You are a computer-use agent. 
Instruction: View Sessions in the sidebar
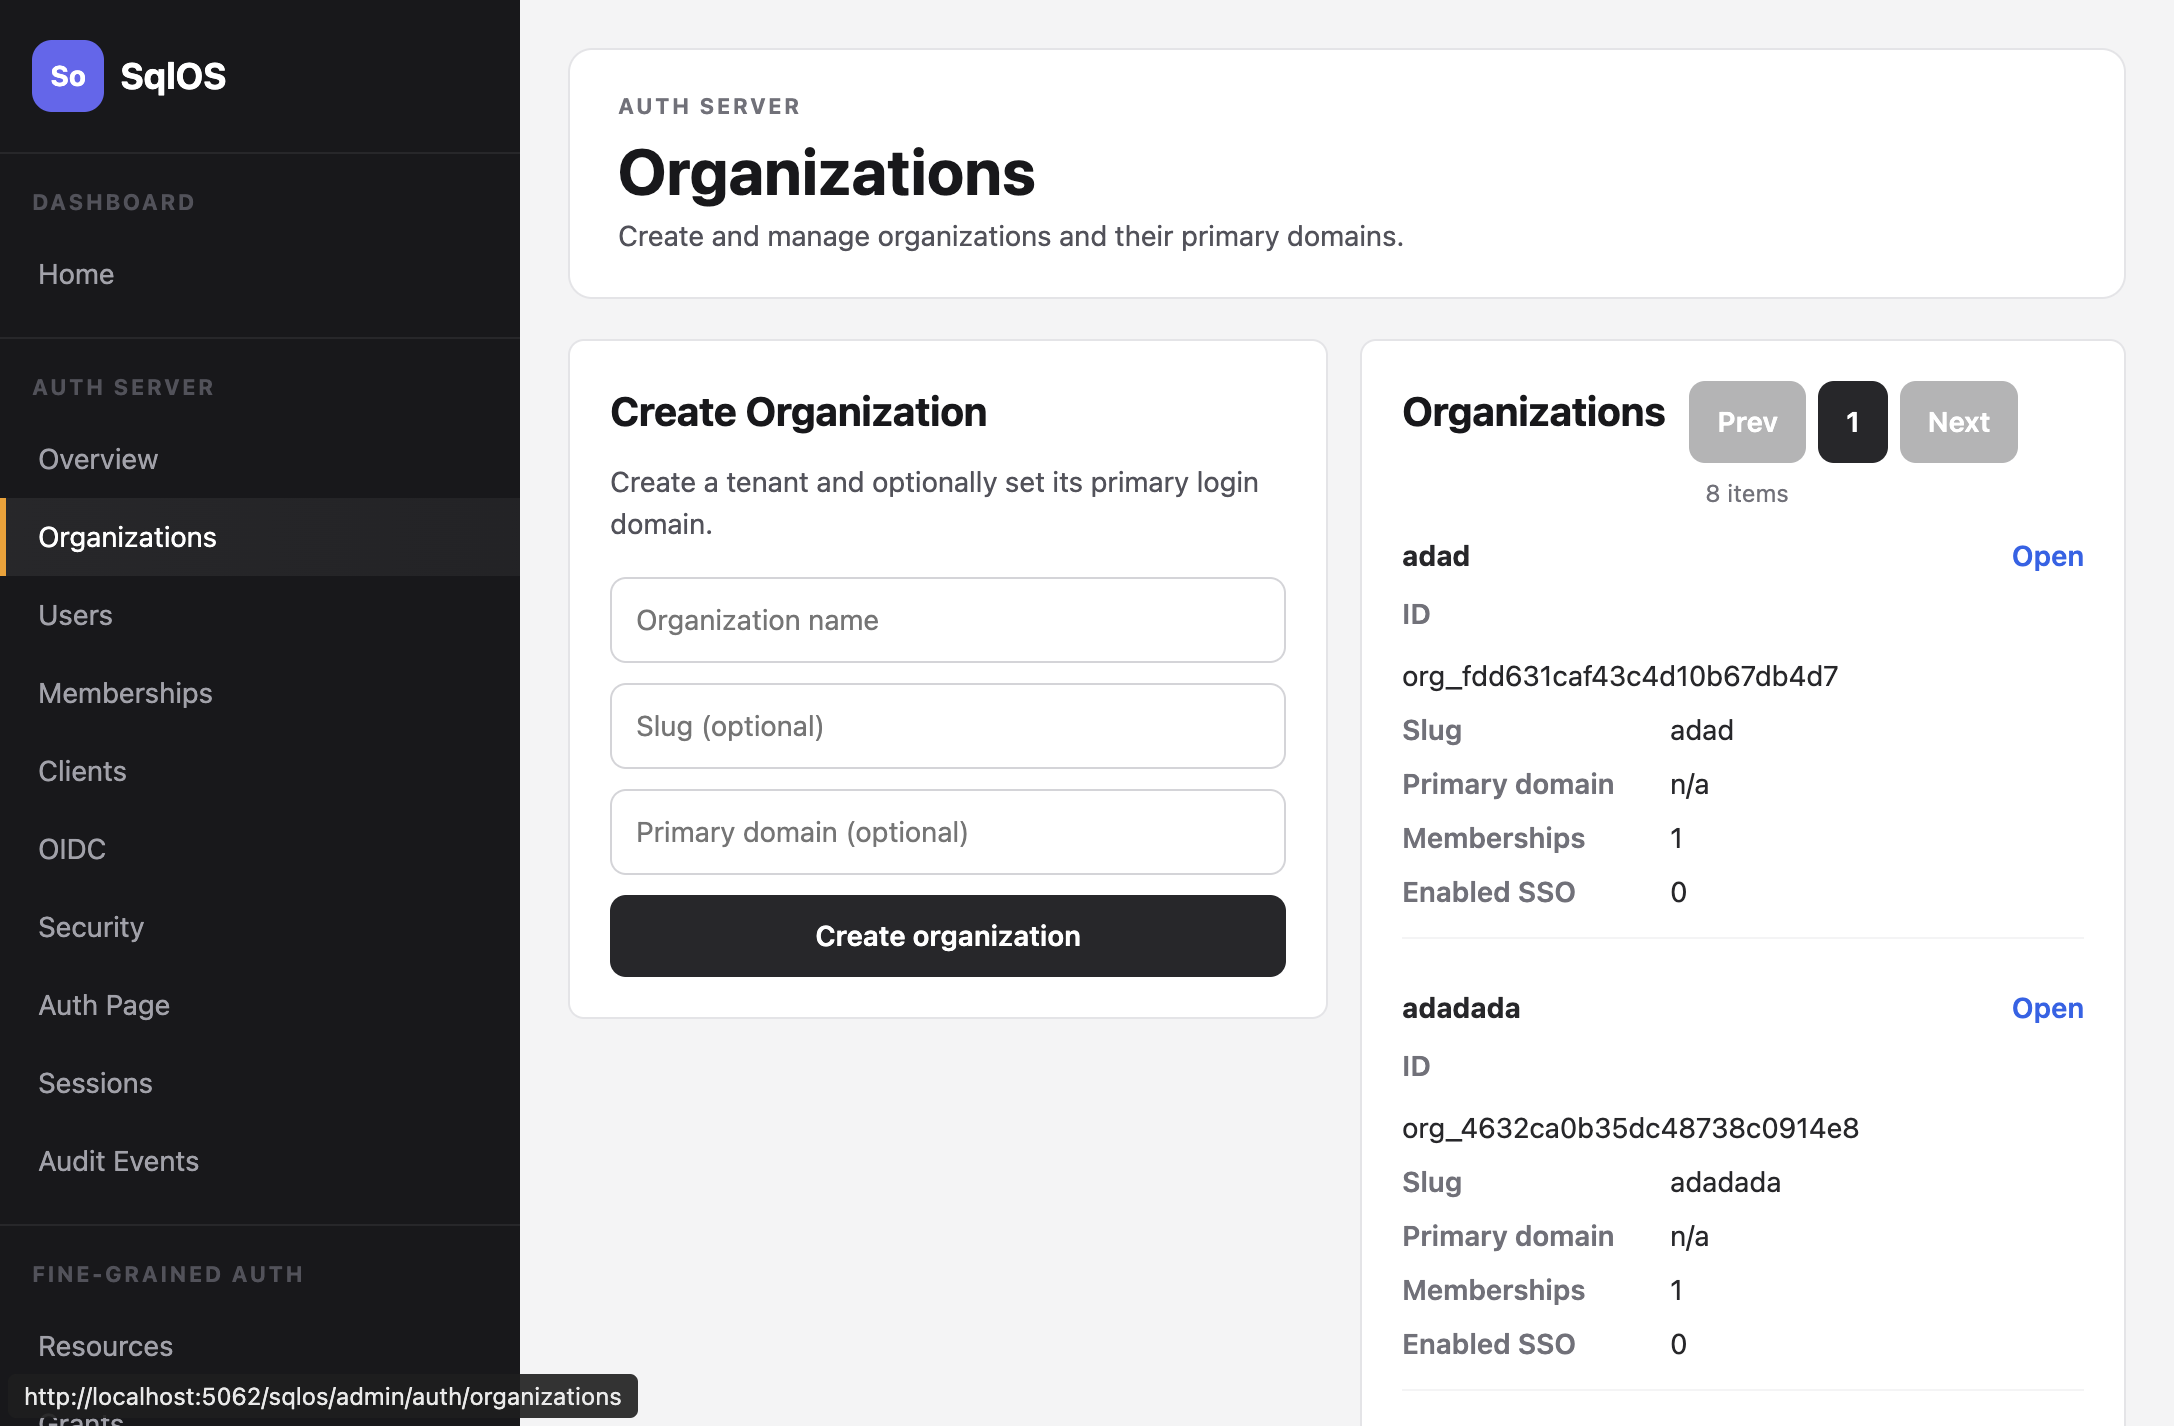tap(95, 1083)
